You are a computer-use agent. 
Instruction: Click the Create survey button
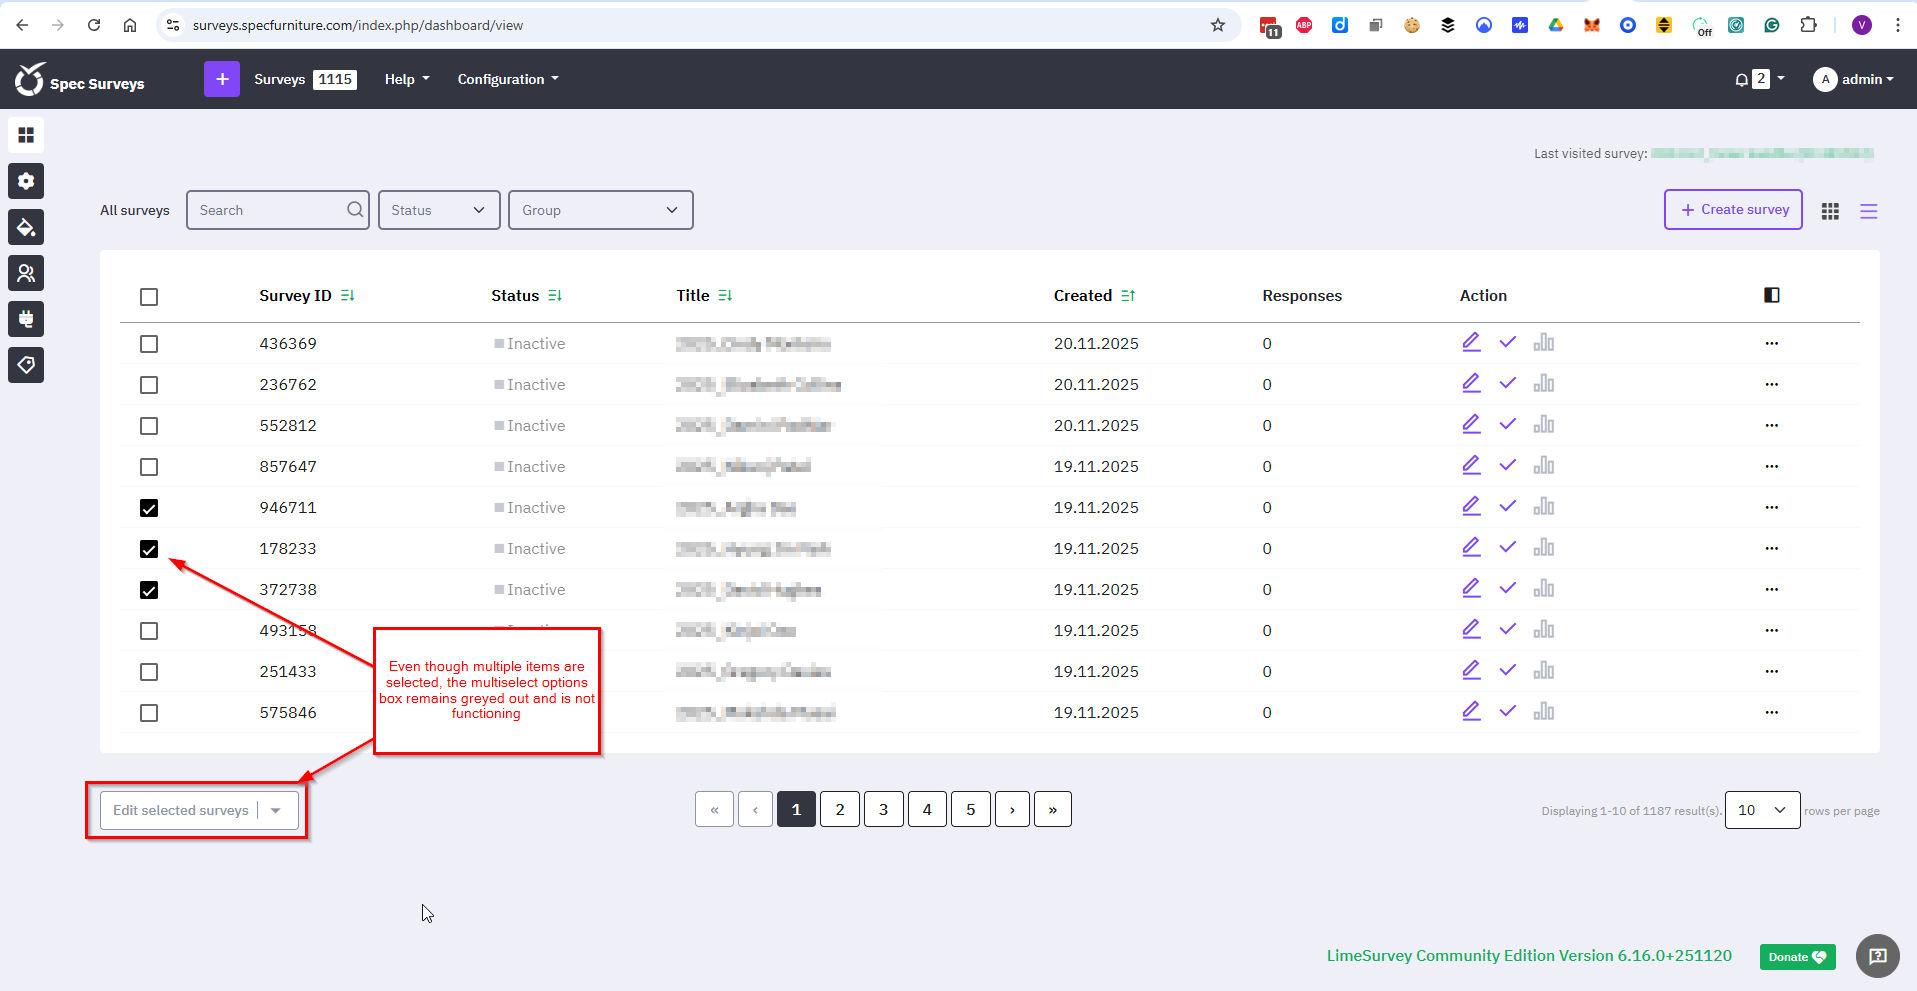click(1733, 210)
